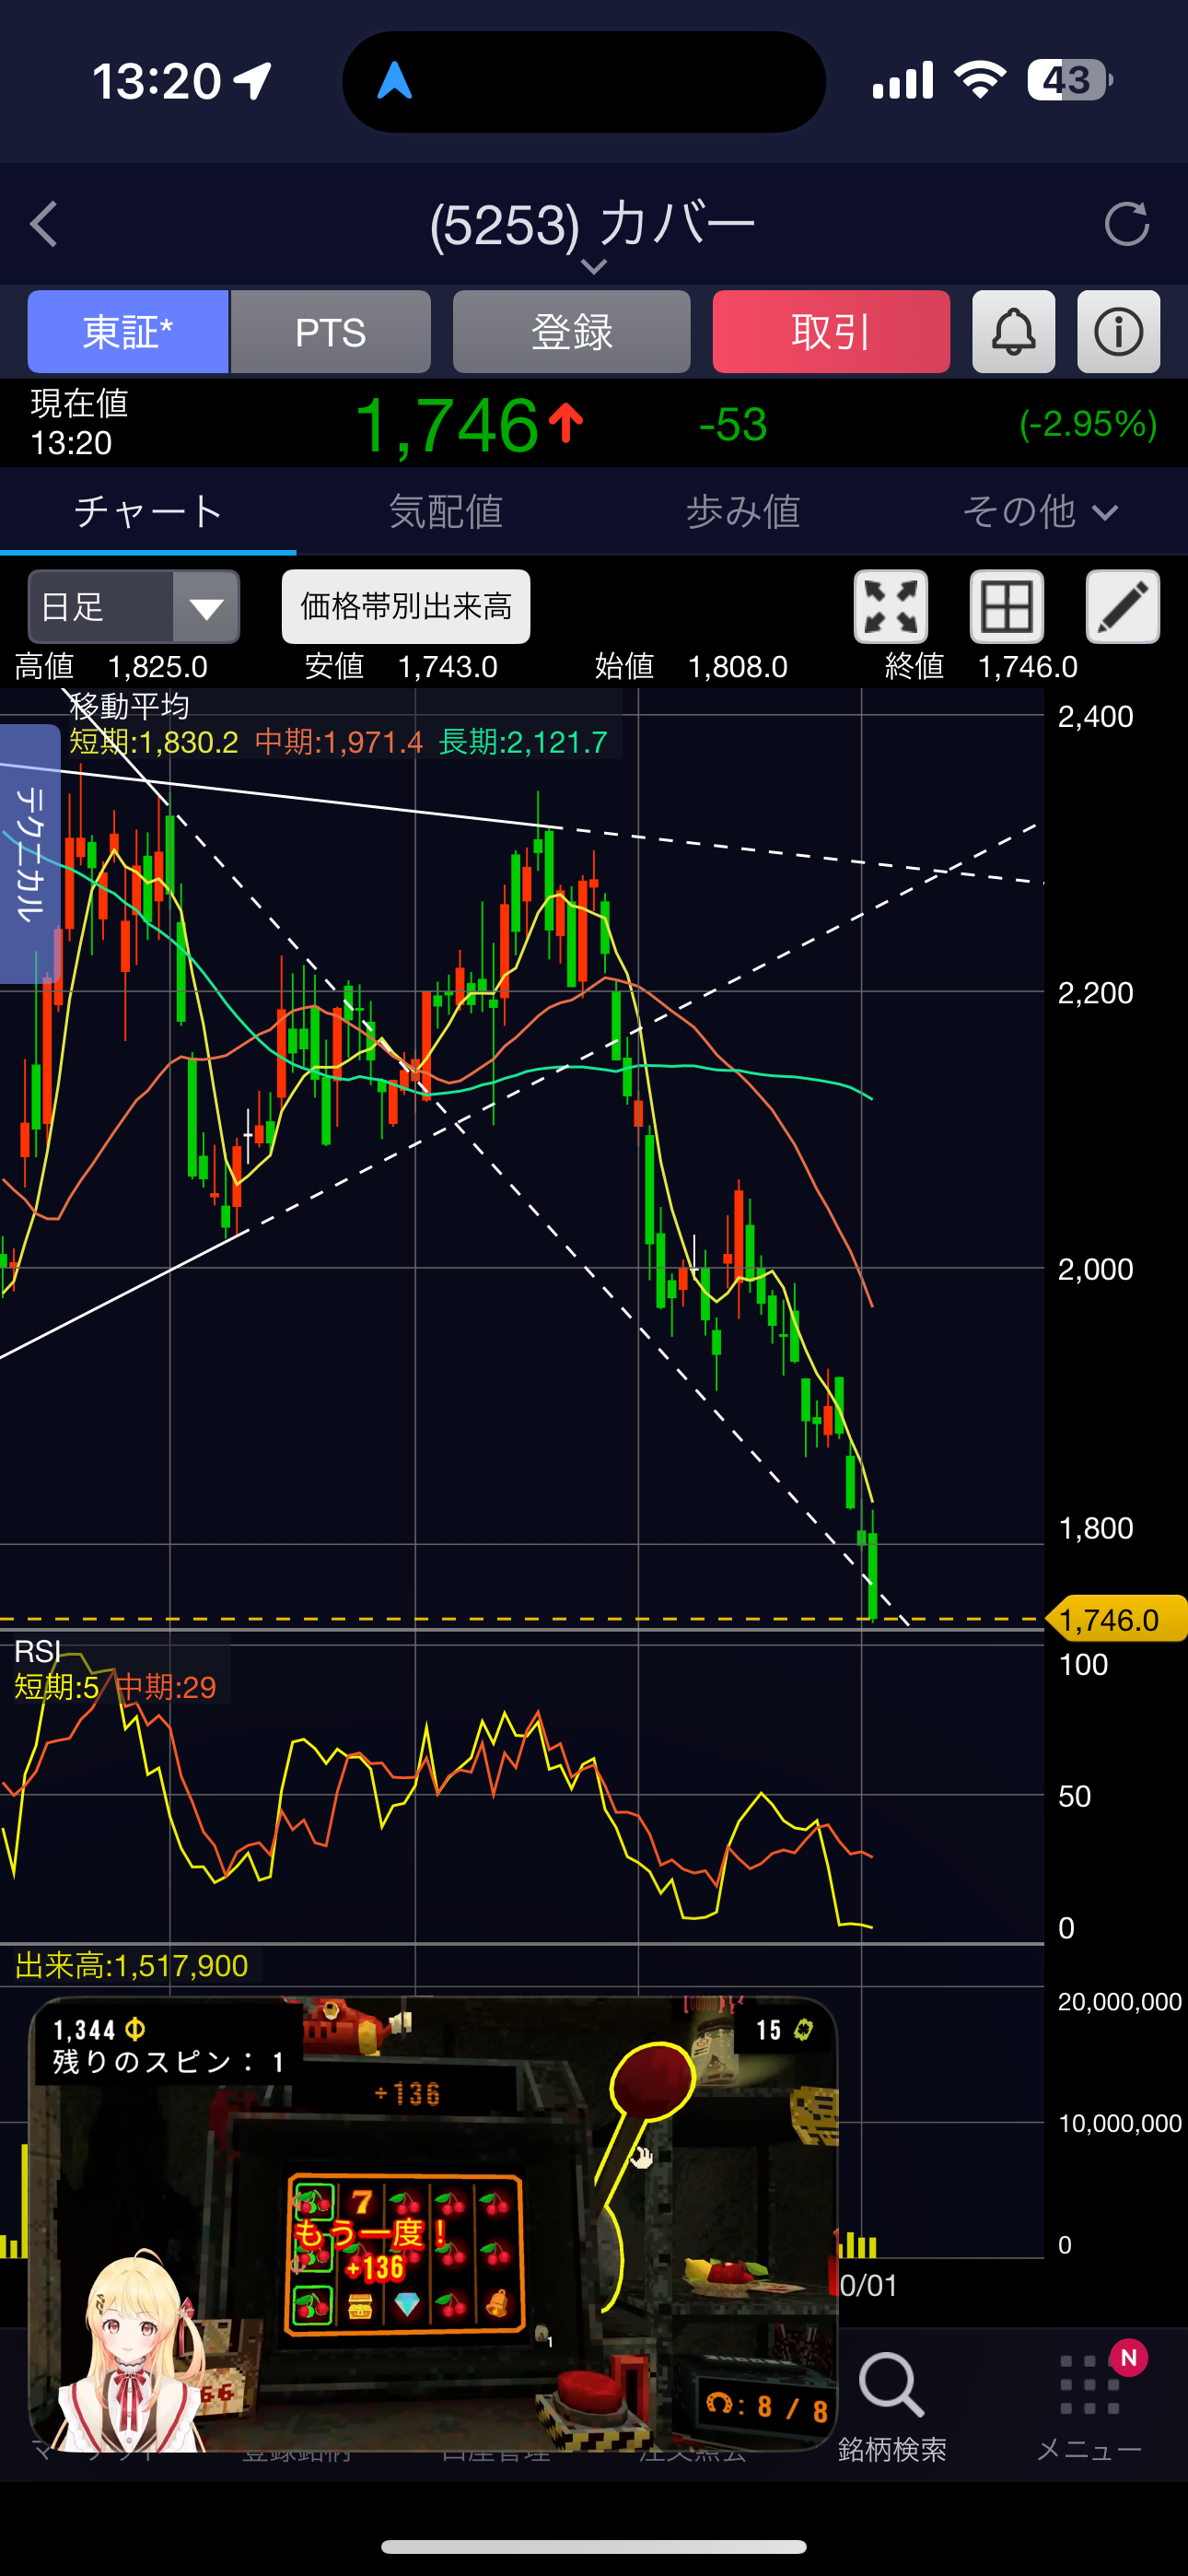Open the テクニカル side panel

[x=30, y=852]
